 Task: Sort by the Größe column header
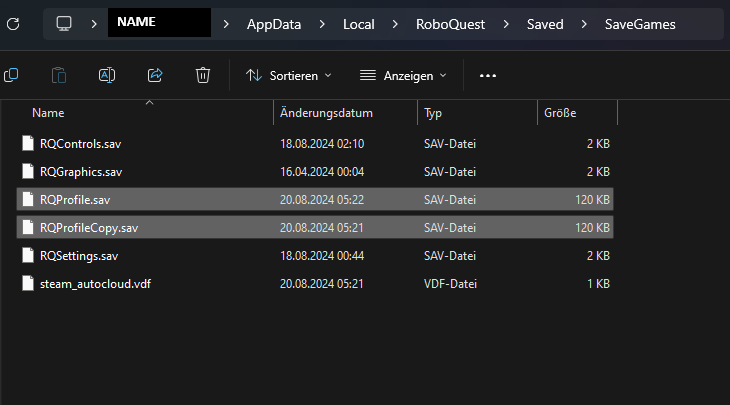tap(560, 113)
